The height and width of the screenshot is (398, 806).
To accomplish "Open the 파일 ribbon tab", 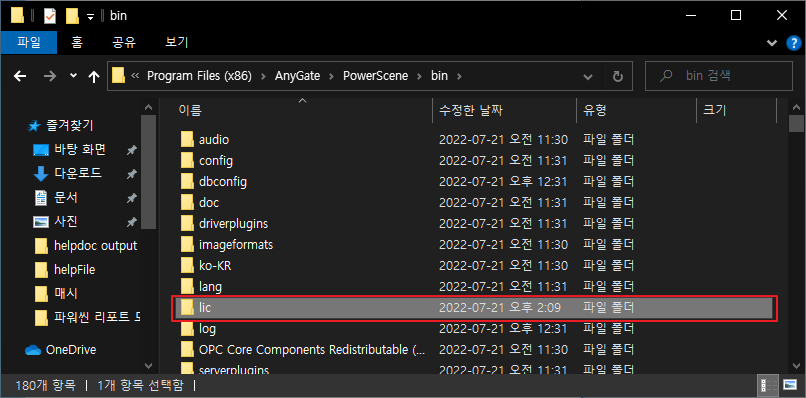I will [x=28, y=42].
